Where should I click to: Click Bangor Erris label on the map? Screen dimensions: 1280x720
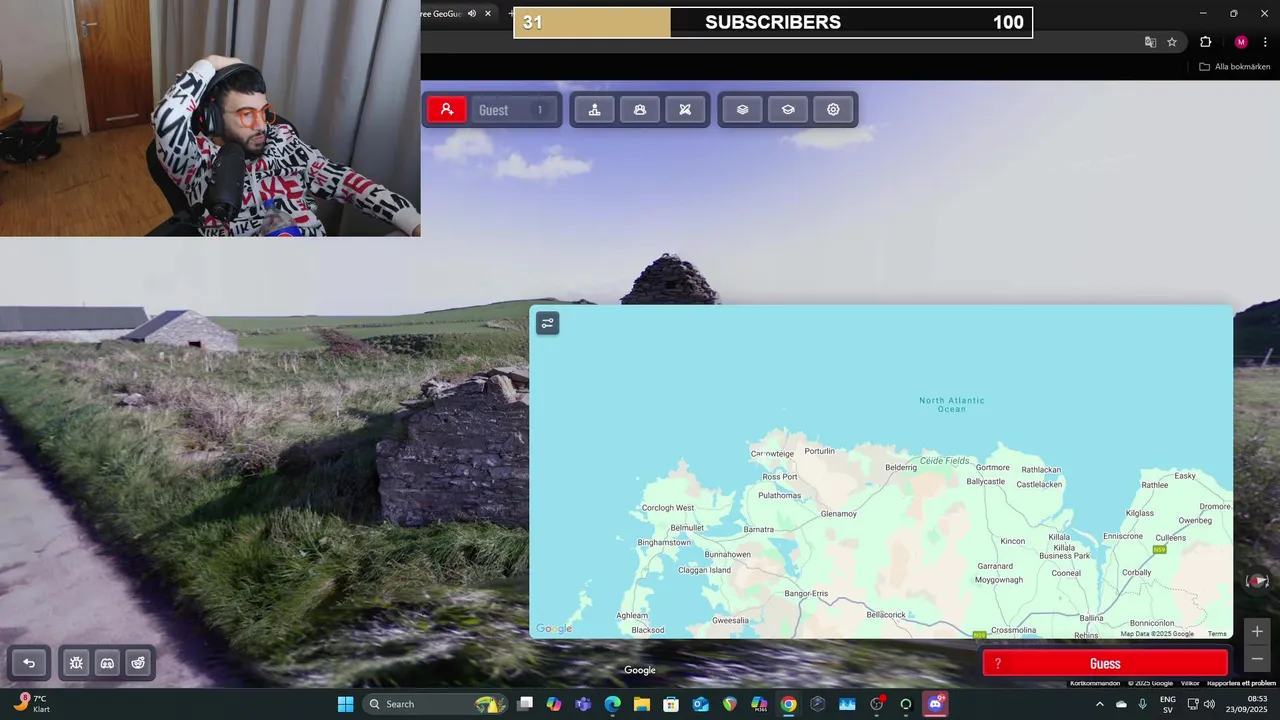(x=806, y=594)
